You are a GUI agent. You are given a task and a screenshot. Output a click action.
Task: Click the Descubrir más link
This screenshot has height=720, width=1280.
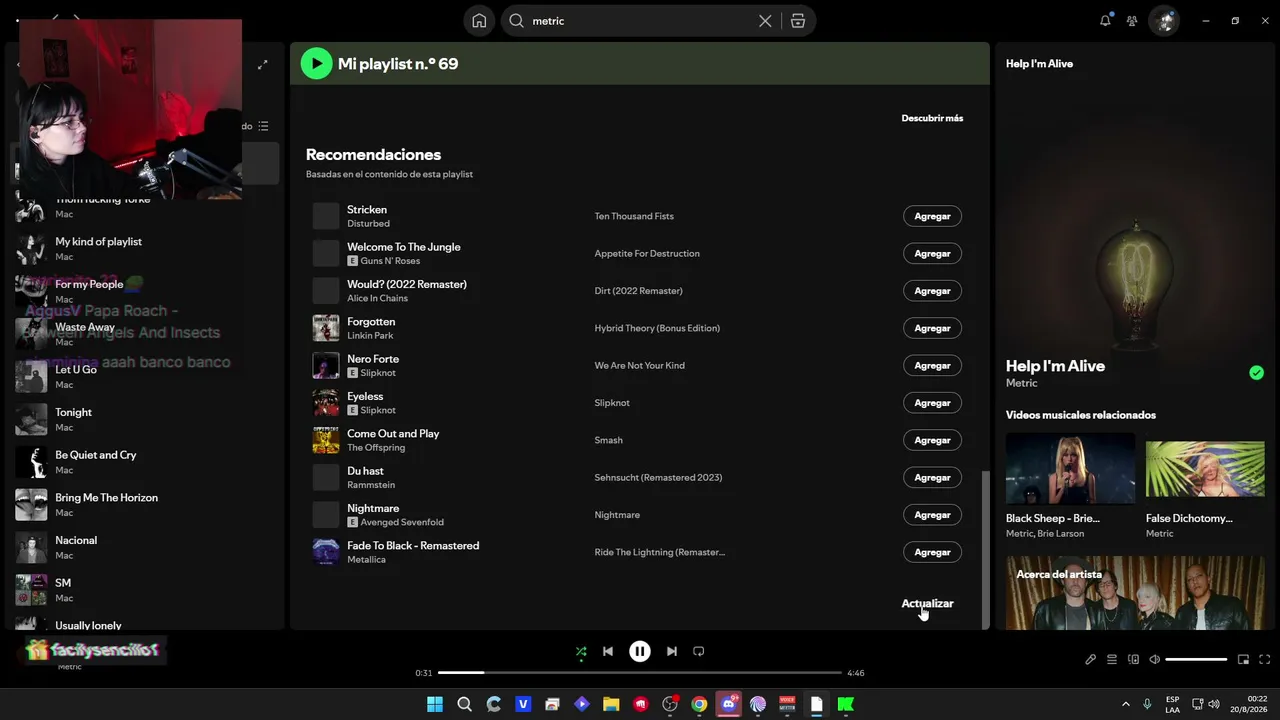coord(932,118)
